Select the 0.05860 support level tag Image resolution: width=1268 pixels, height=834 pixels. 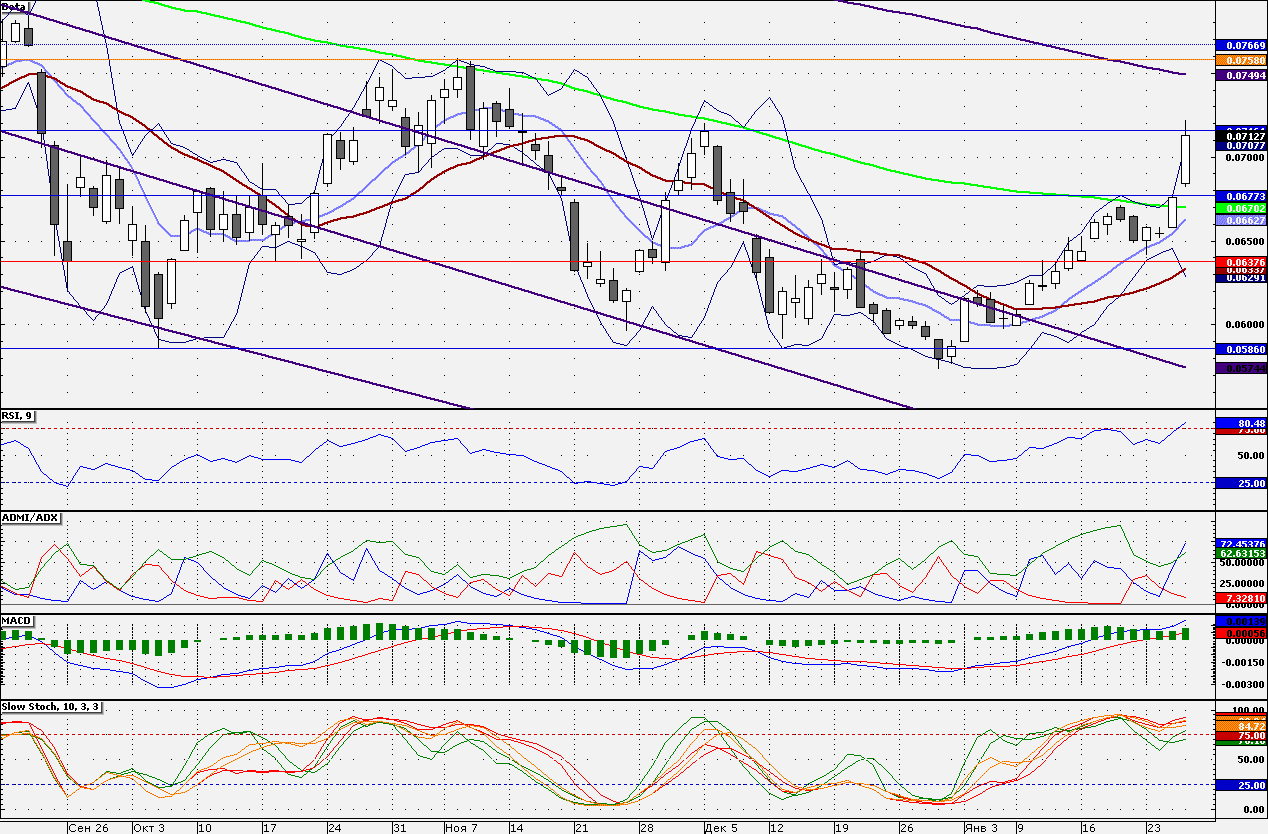(x=1240, y=349)
